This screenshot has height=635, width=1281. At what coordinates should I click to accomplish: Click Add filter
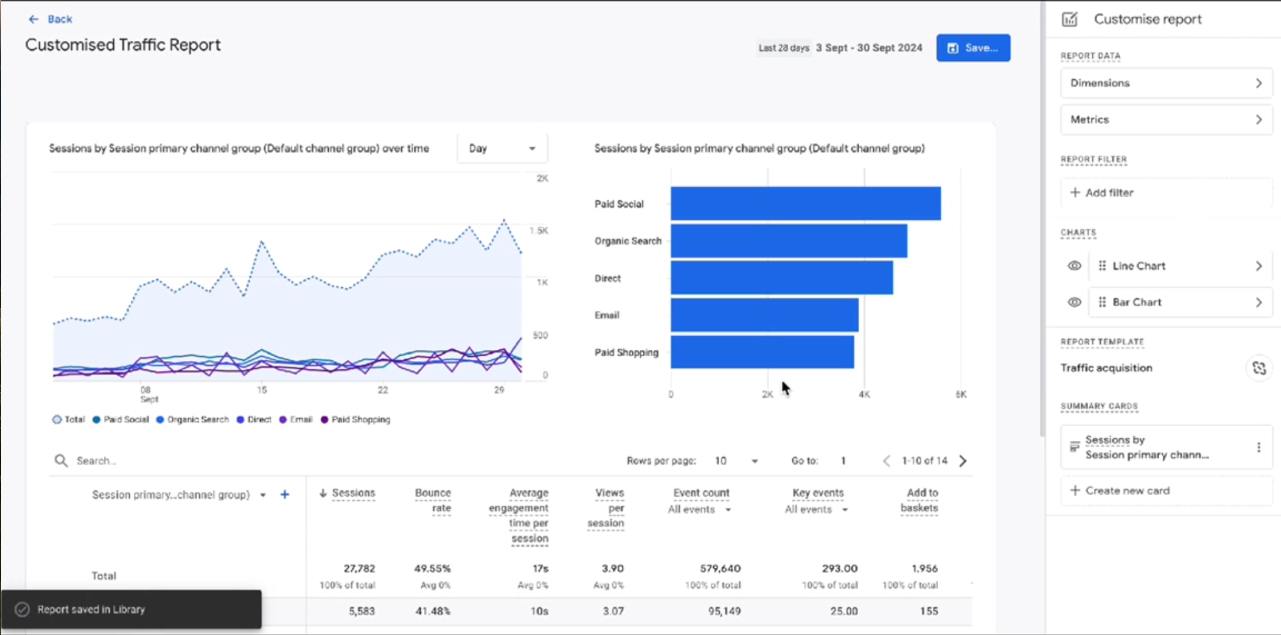point(1102,192)
